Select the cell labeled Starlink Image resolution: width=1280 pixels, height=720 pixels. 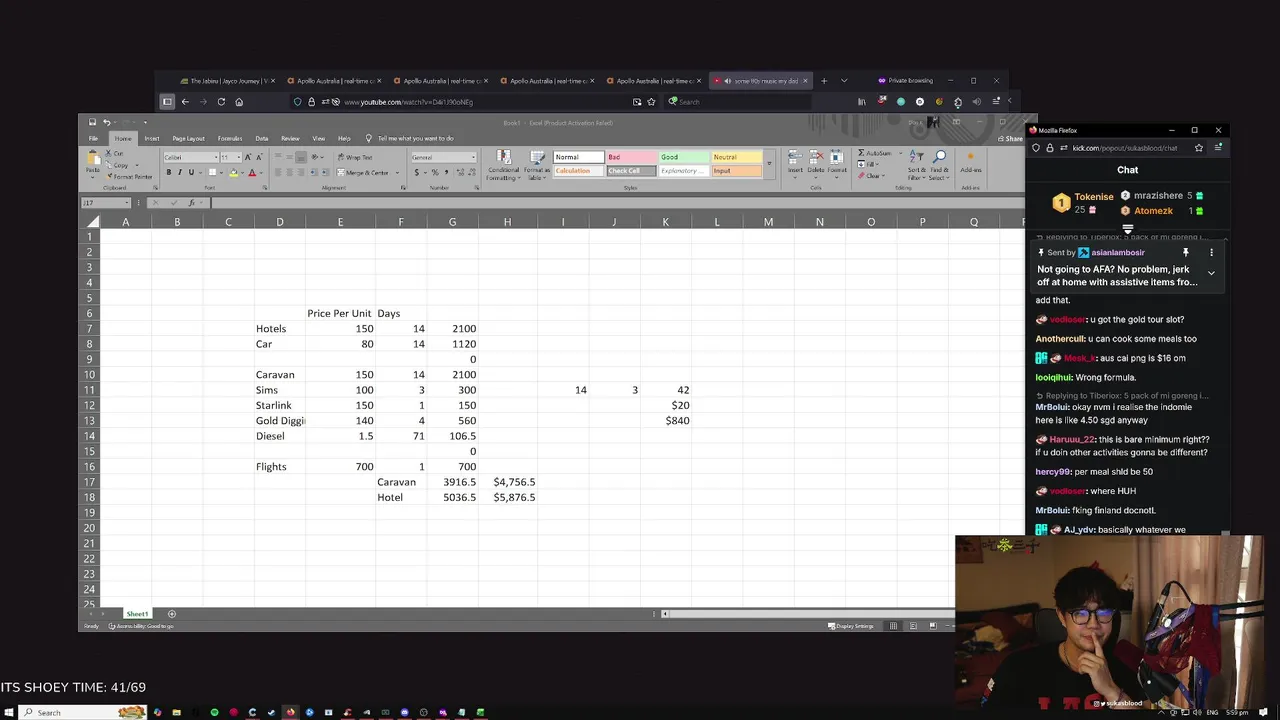tap(279, 405)
